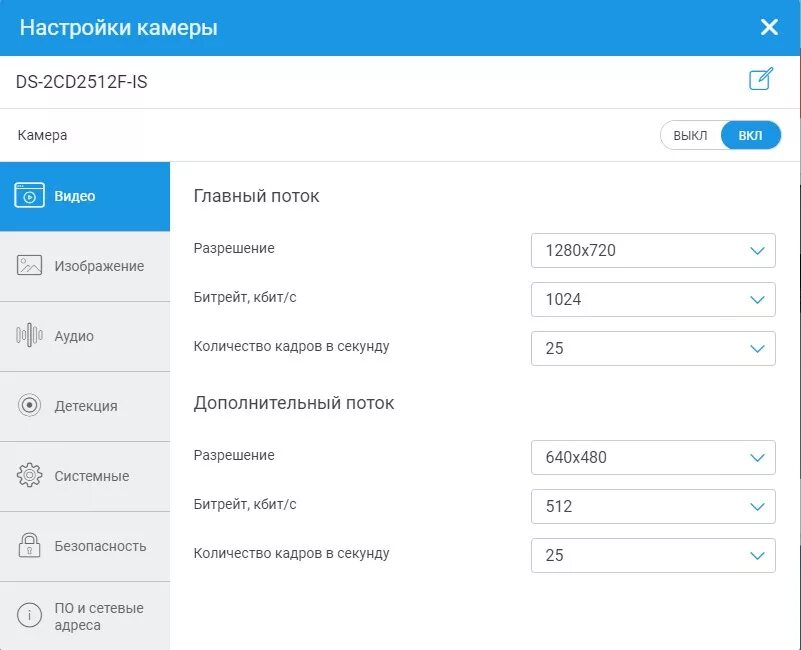Screen dimensions: 801x650
Task: Open the Безопасность settings tab
Action: point(100,546)
